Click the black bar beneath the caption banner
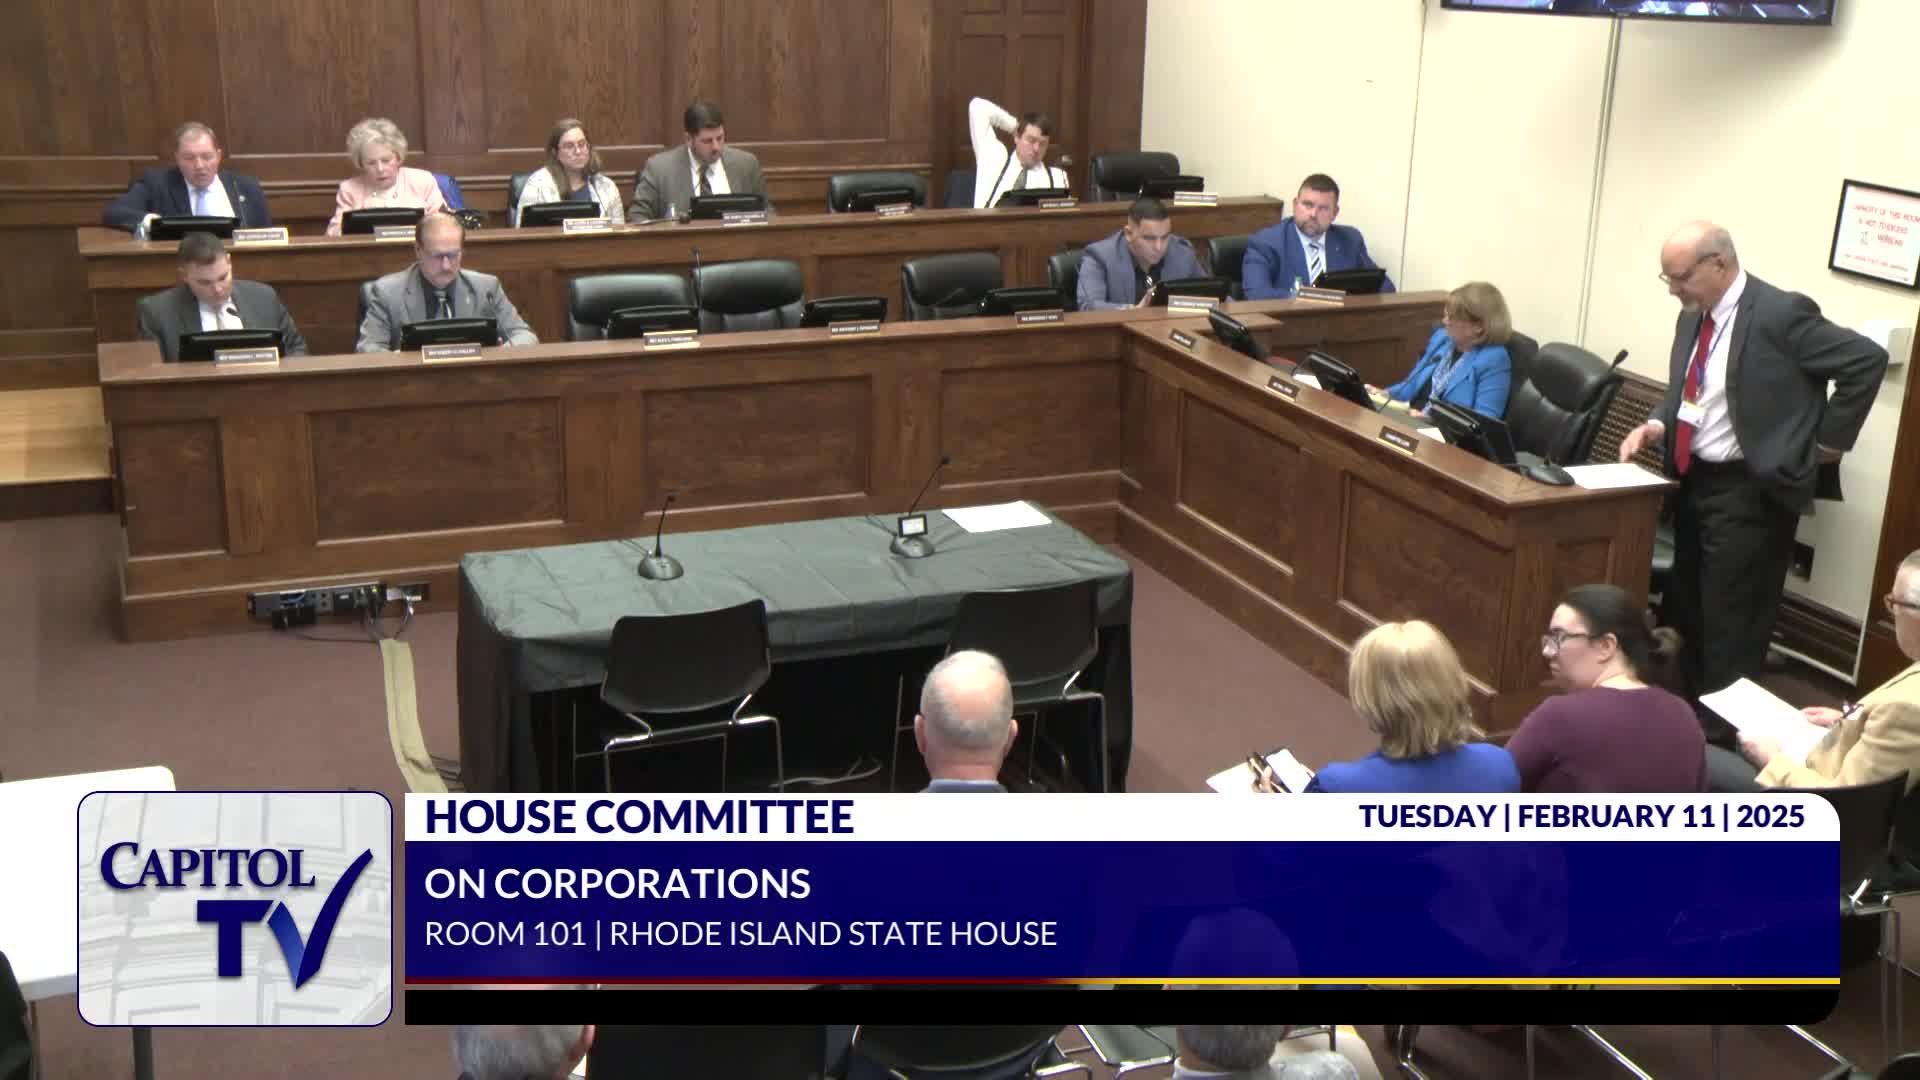The image size is (1920, 1080). click(x=1120, y=1005)
